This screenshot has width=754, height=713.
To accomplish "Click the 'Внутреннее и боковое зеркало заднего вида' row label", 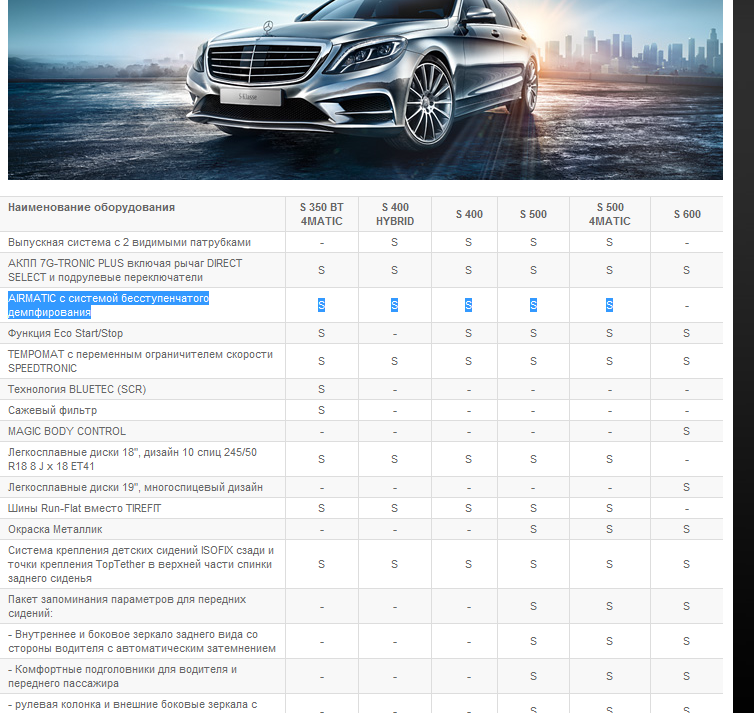I will coord(142,641).
